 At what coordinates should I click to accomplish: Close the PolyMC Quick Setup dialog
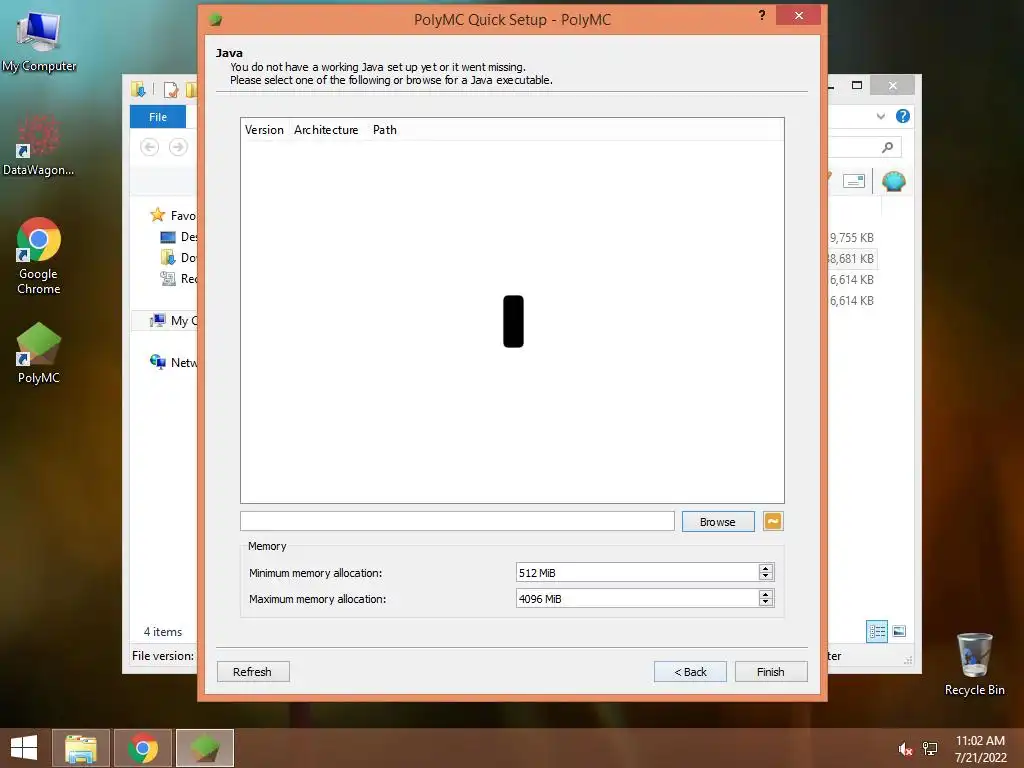(x=799, y=16)
